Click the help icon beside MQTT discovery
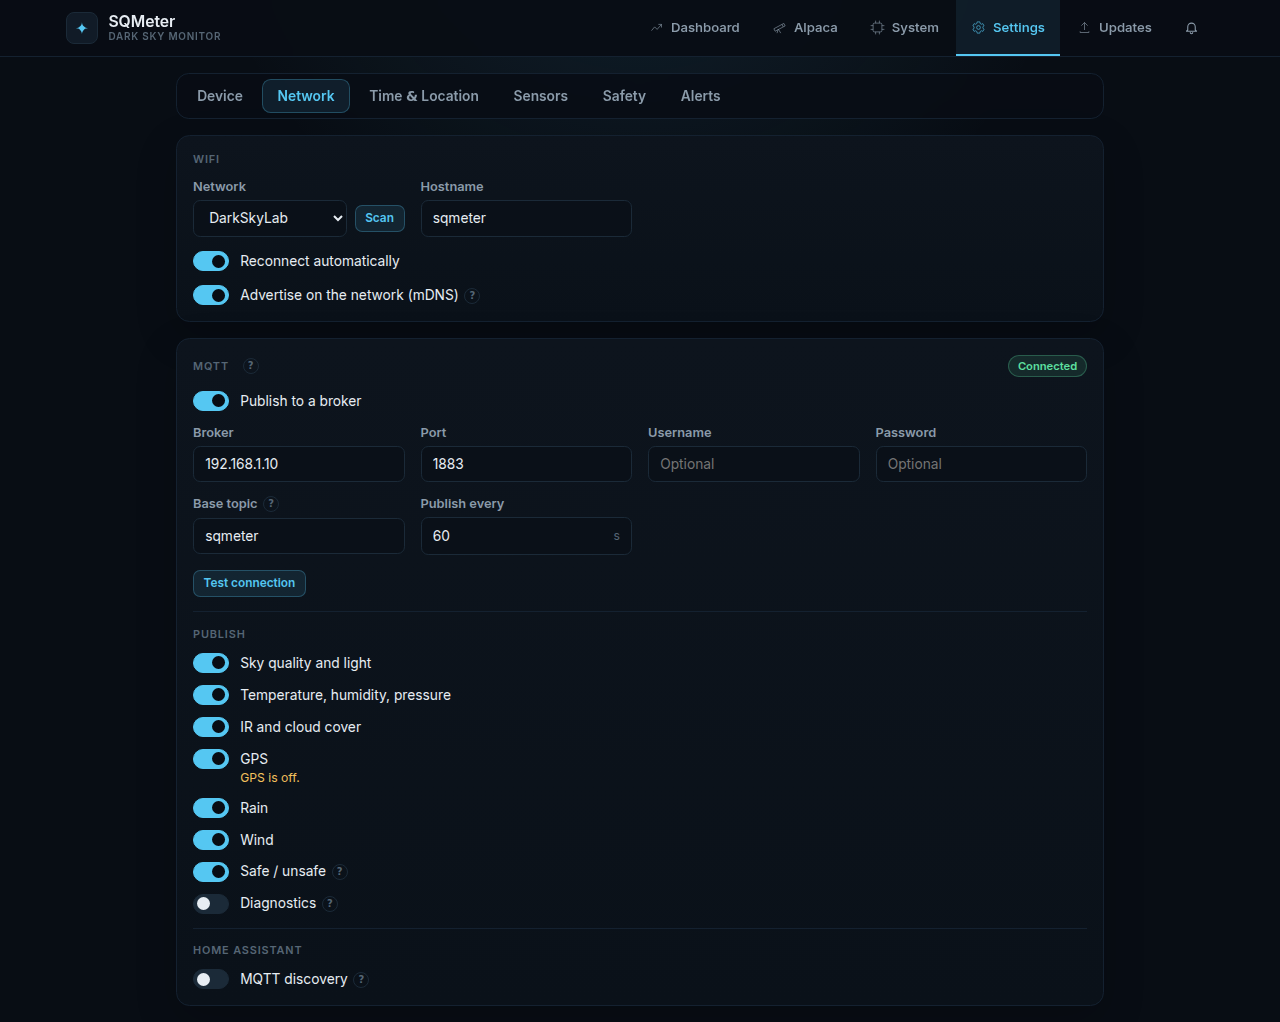This screenshot has height=1022, width=1280. click(x=362, y=980)
